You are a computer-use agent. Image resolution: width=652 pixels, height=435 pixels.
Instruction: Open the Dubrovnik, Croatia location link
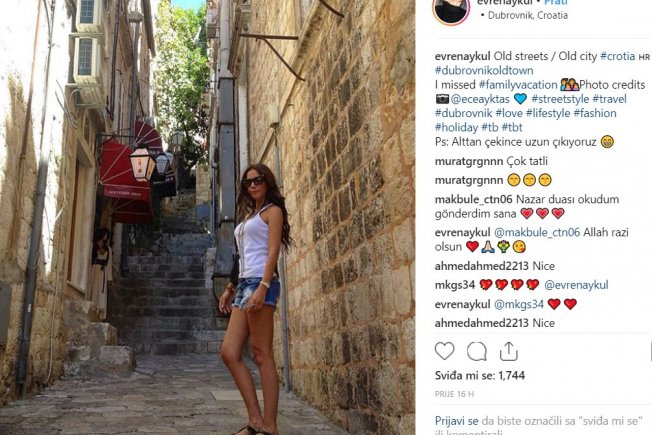[528, 15]
